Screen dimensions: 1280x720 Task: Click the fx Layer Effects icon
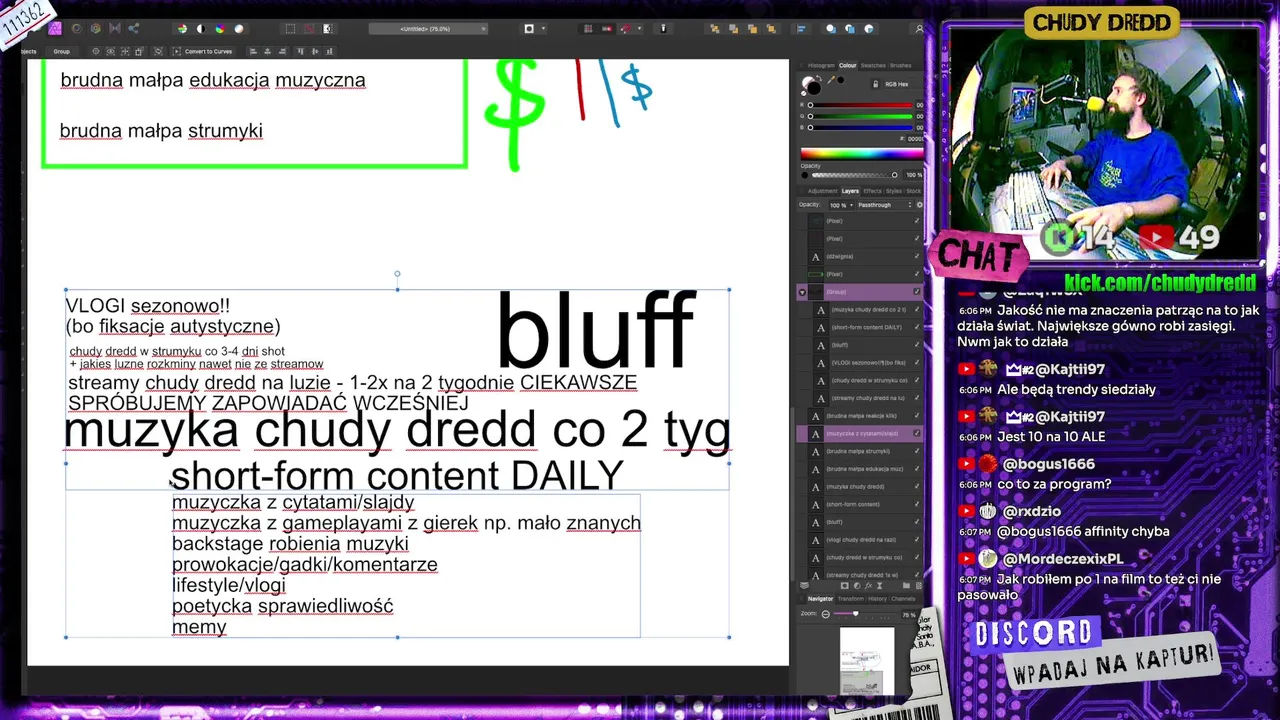pos(869,586)
